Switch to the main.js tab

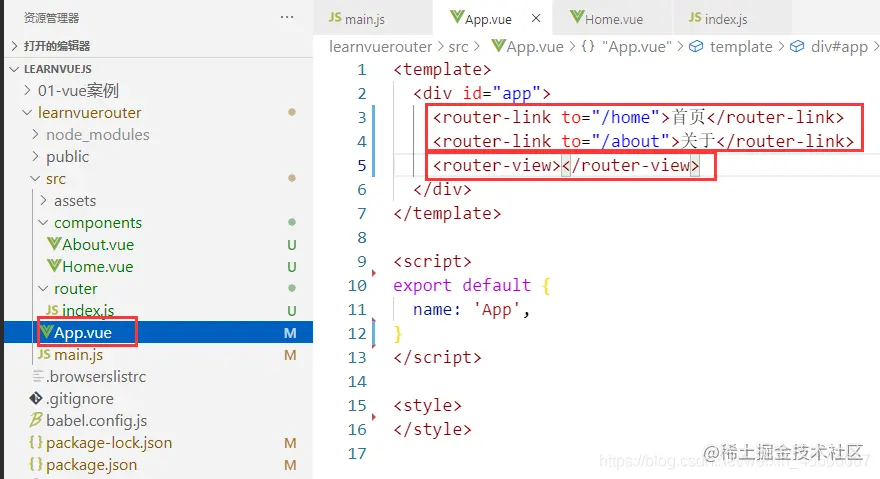coord(373,19)
